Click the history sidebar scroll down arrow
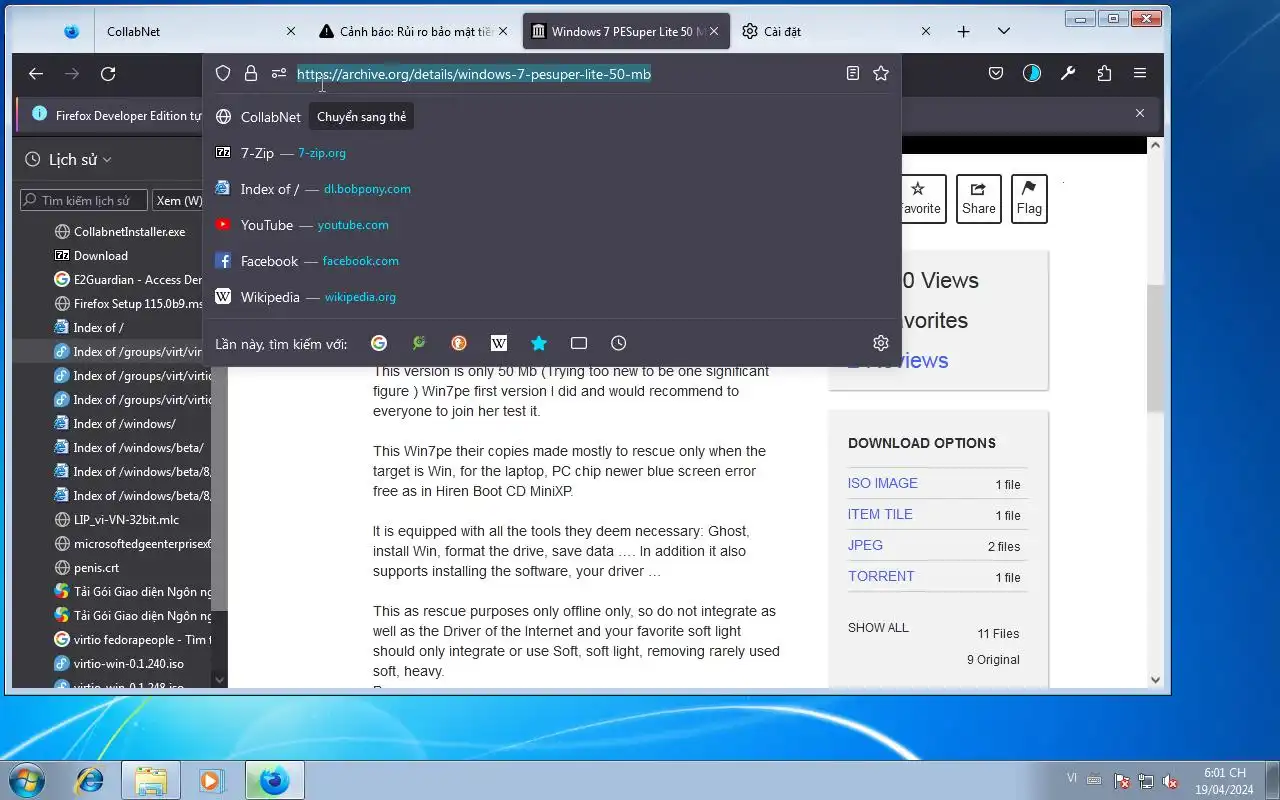1280x800 pixels. tap(220, 680)
